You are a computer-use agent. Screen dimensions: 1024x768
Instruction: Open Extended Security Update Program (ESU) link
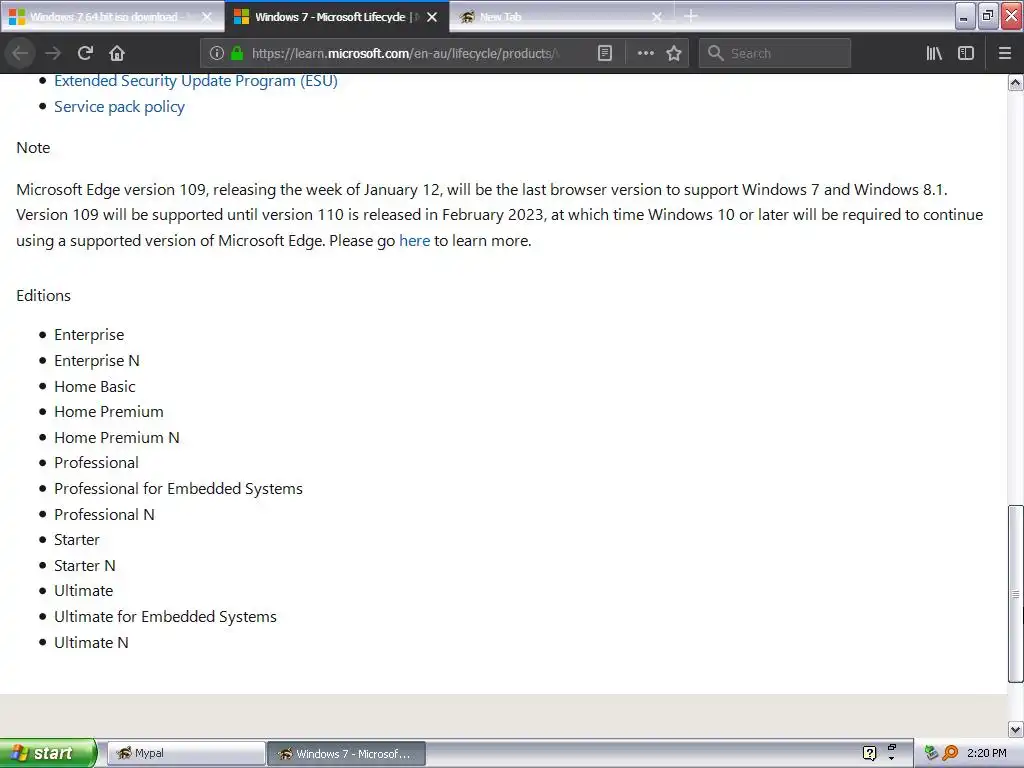196,81
